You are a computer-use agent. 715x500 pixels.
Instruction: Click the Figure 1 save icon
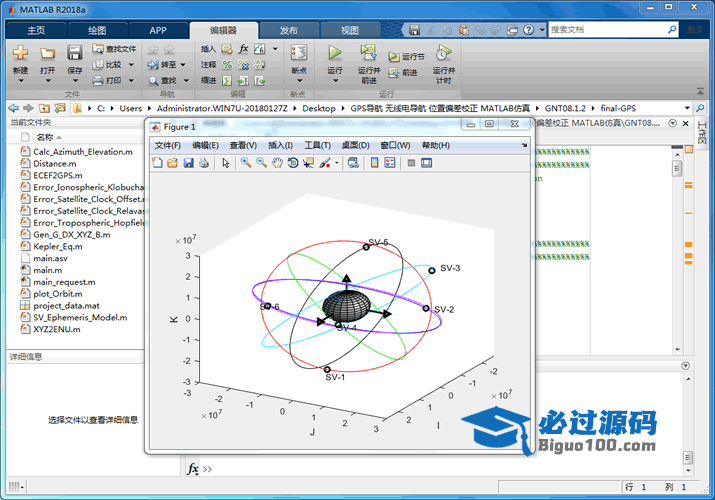click(x=188, y=163)
